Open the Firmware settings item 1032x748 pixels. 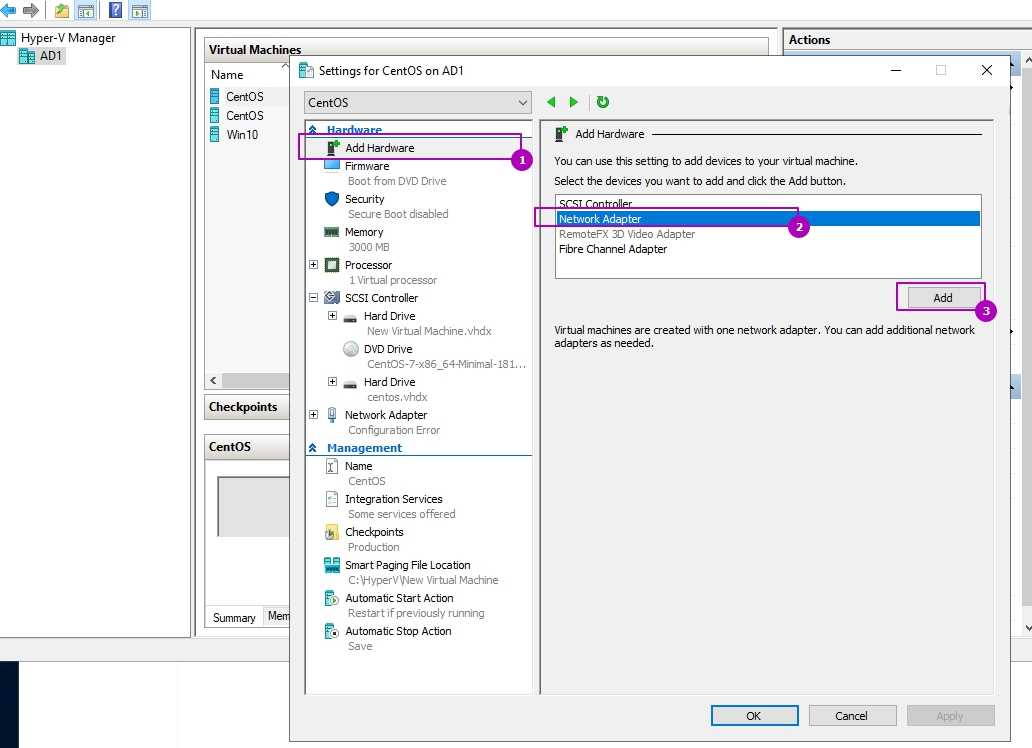pyautogui.click(x=367, y=166)
